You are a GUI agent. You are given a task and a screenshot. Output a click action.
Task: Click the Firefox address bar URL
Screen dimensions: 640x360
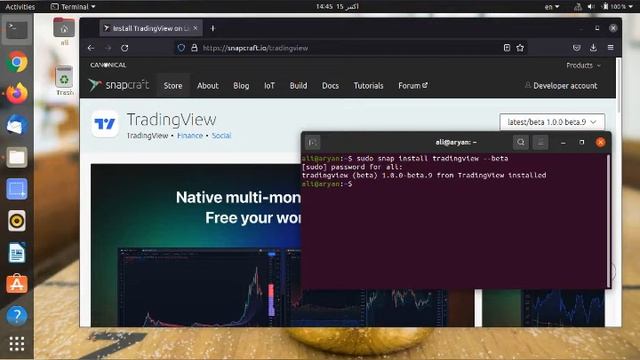pos(256,48)
